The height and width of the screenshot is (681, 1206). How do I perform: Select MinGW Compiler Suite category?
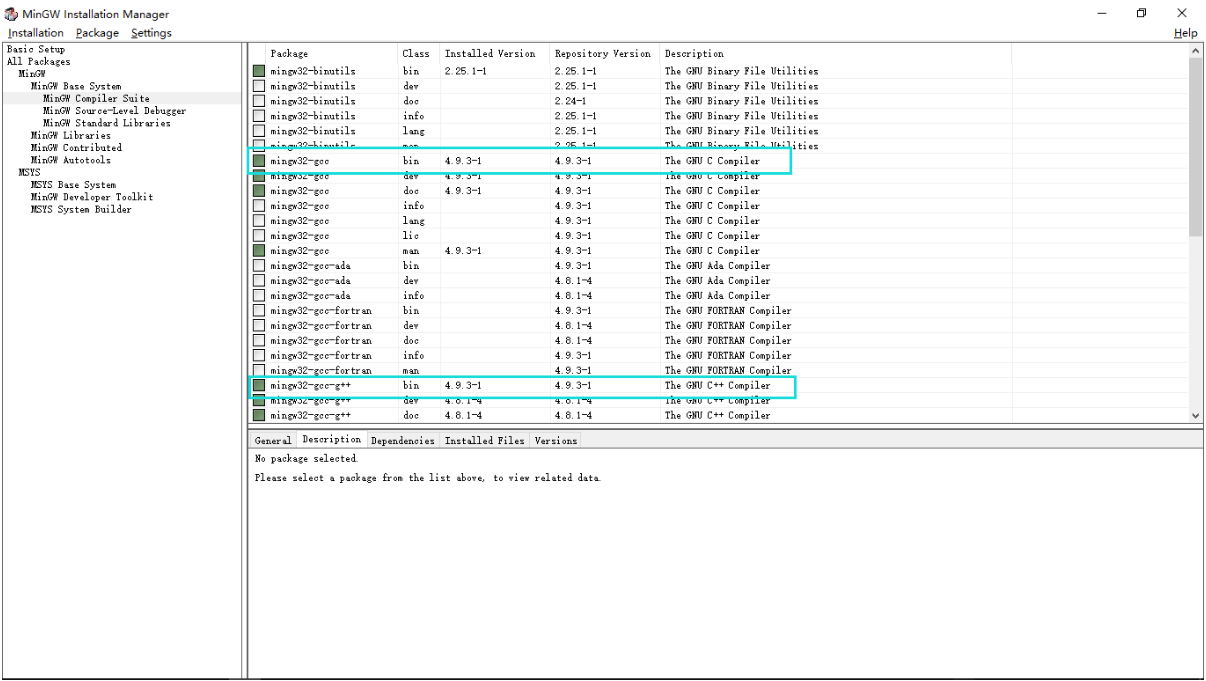coord(96,99)
